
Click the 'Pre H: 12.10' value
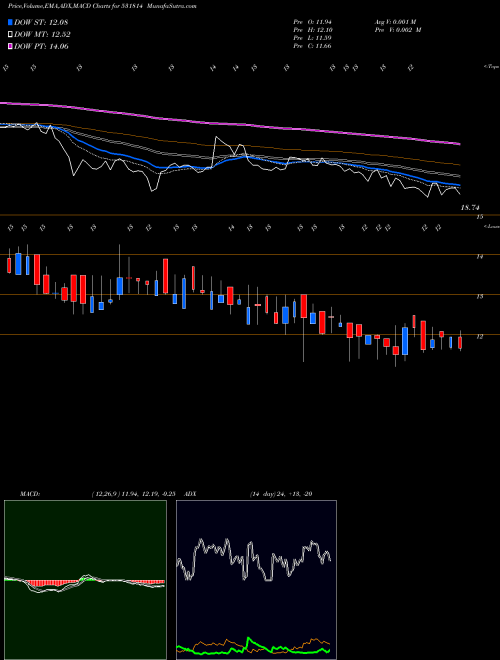pos(312,30)
